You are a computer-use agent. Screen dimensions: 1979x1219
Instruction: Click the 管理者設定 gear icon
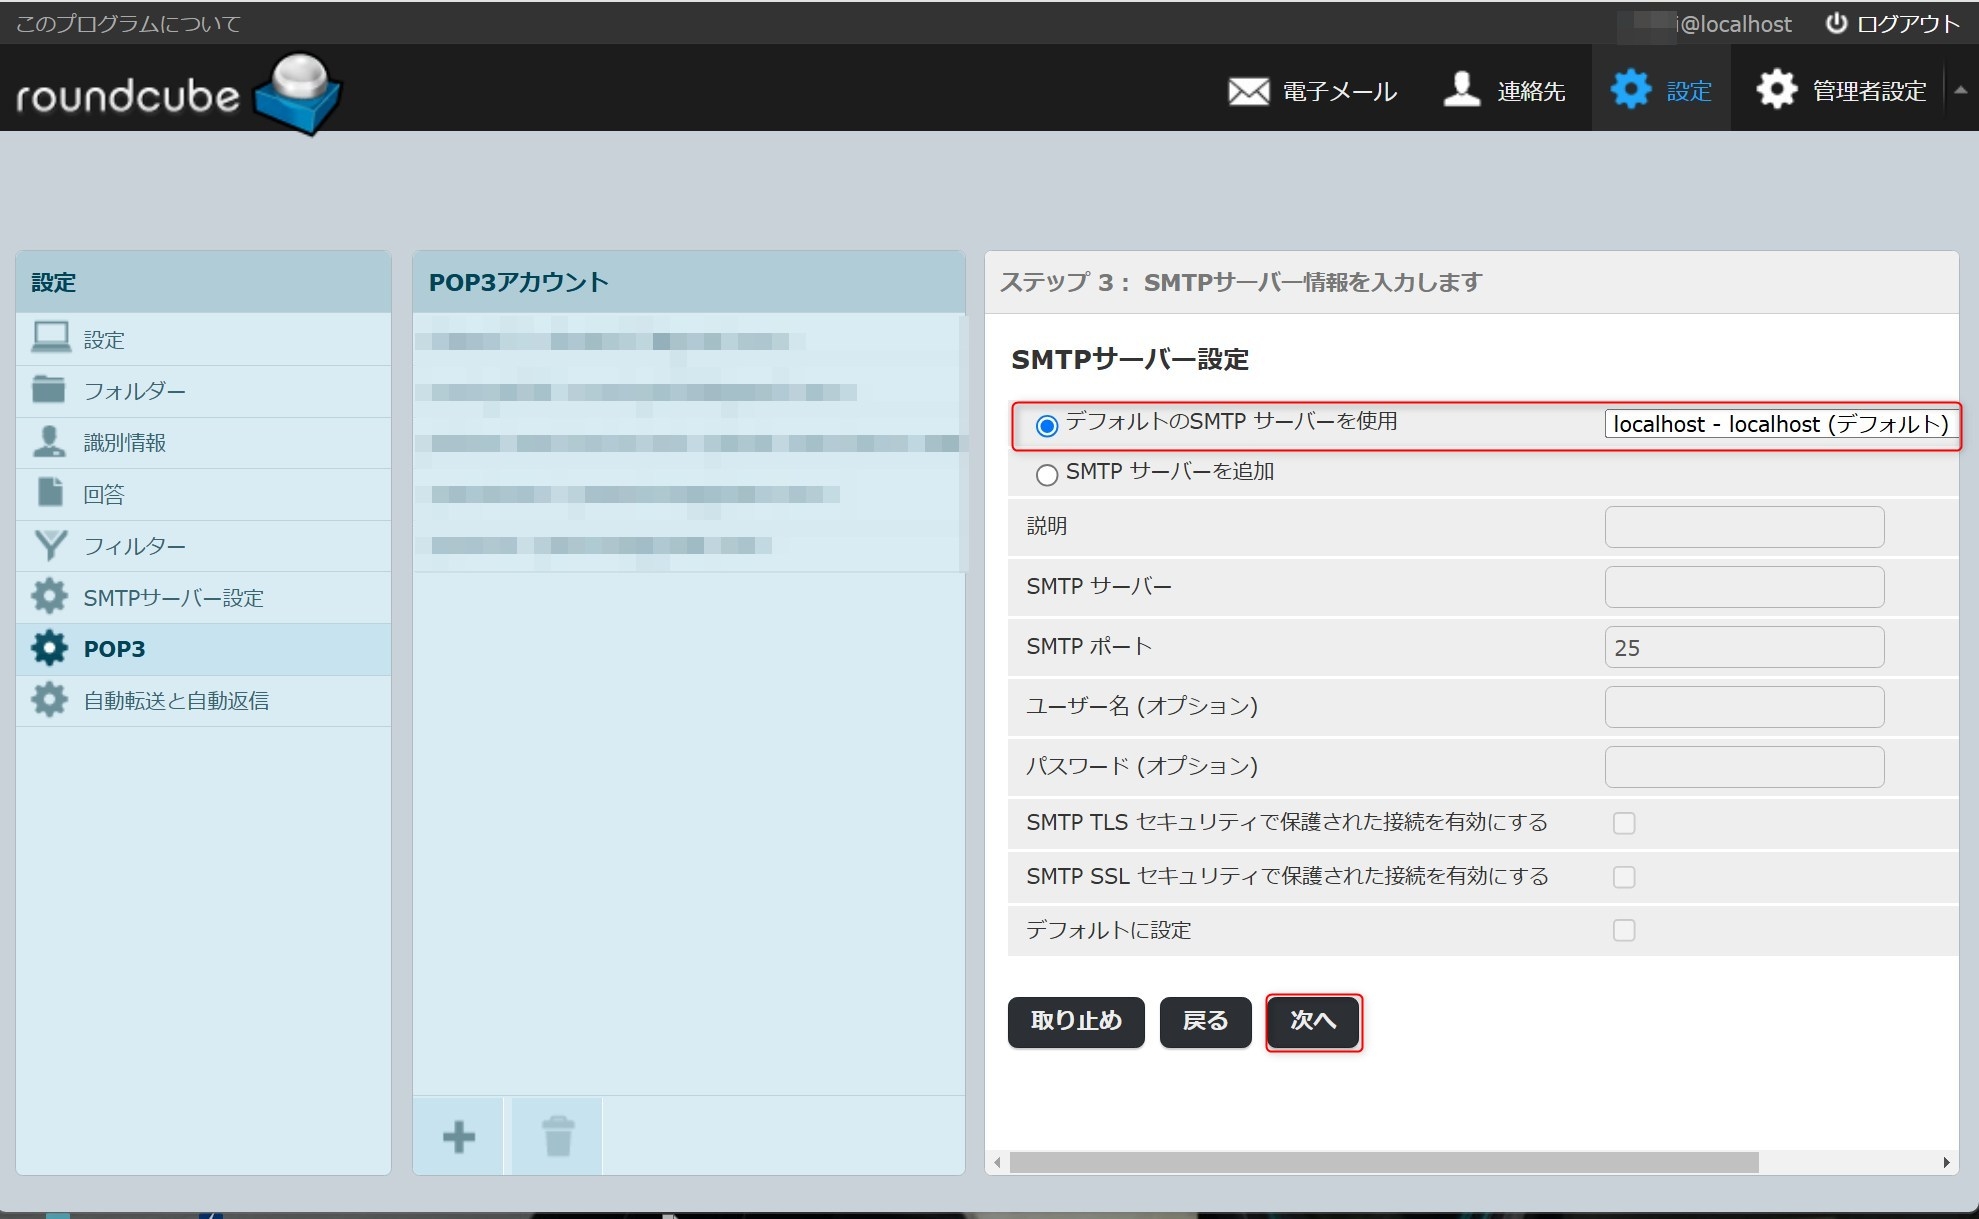(1776, 90)
